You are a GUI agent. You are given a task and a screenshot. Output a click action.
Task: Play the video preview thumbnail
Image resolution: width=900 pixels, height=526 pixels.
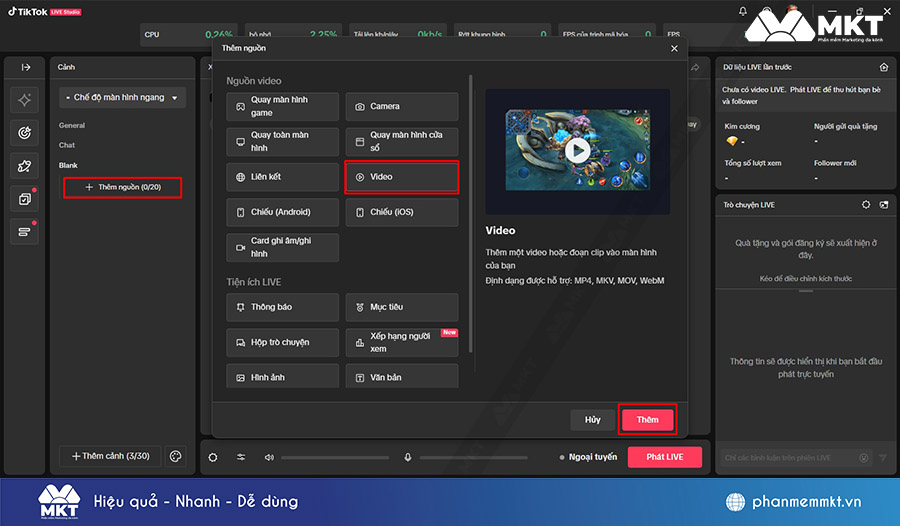[577, 150]
